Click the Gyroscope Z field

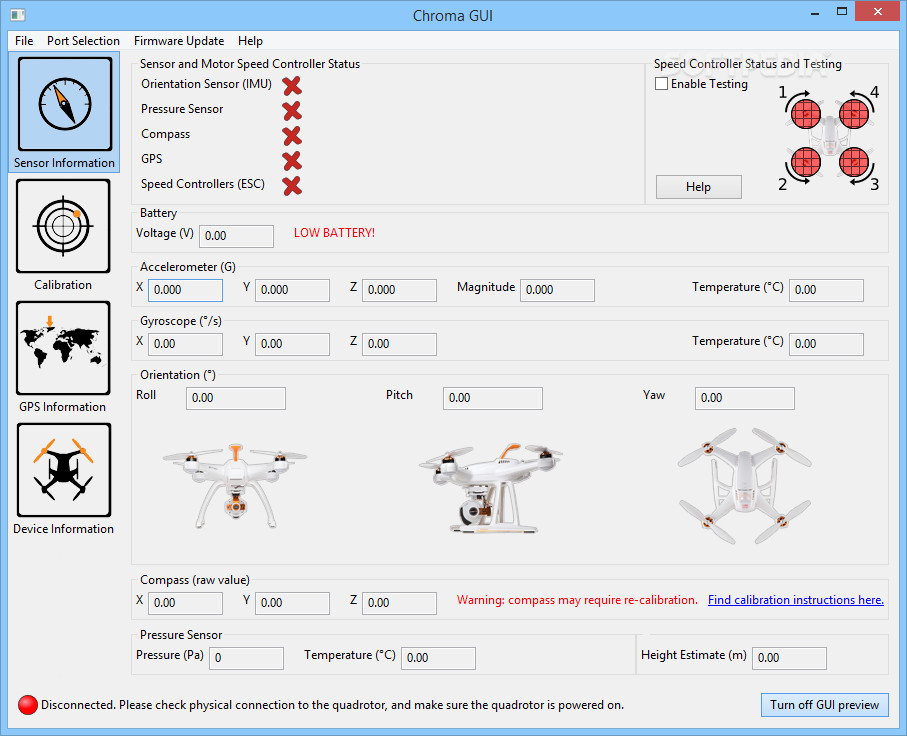[x=399, y=344]
